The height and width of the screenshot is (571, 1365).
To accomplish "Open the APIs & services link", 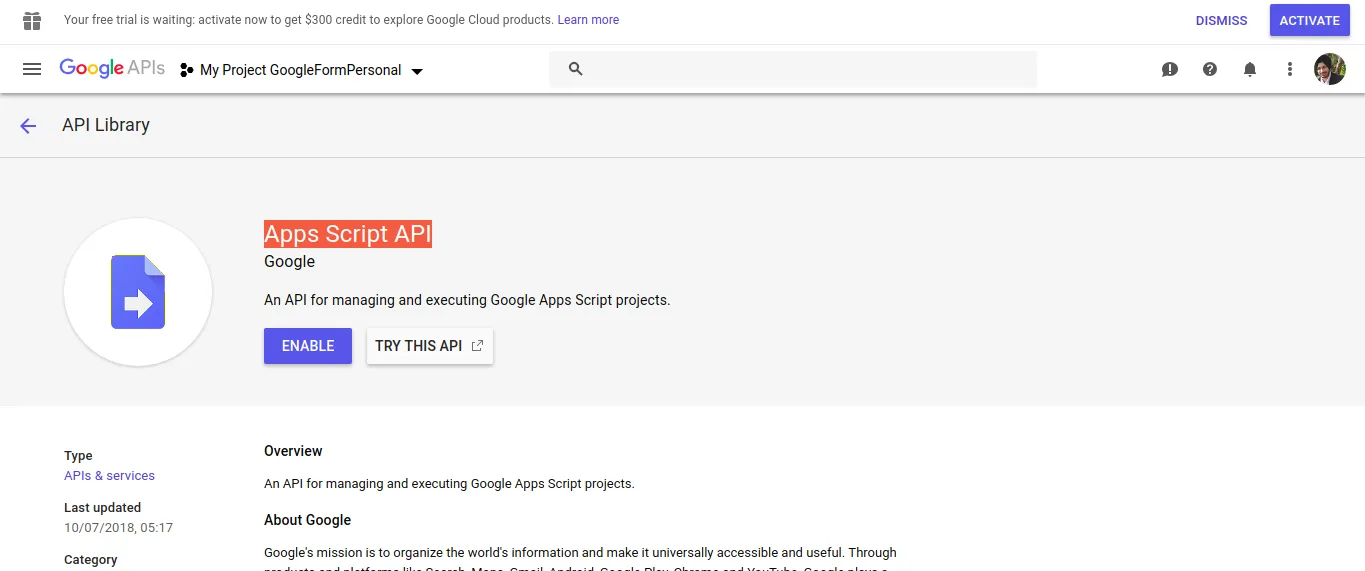I will (109, 476).
